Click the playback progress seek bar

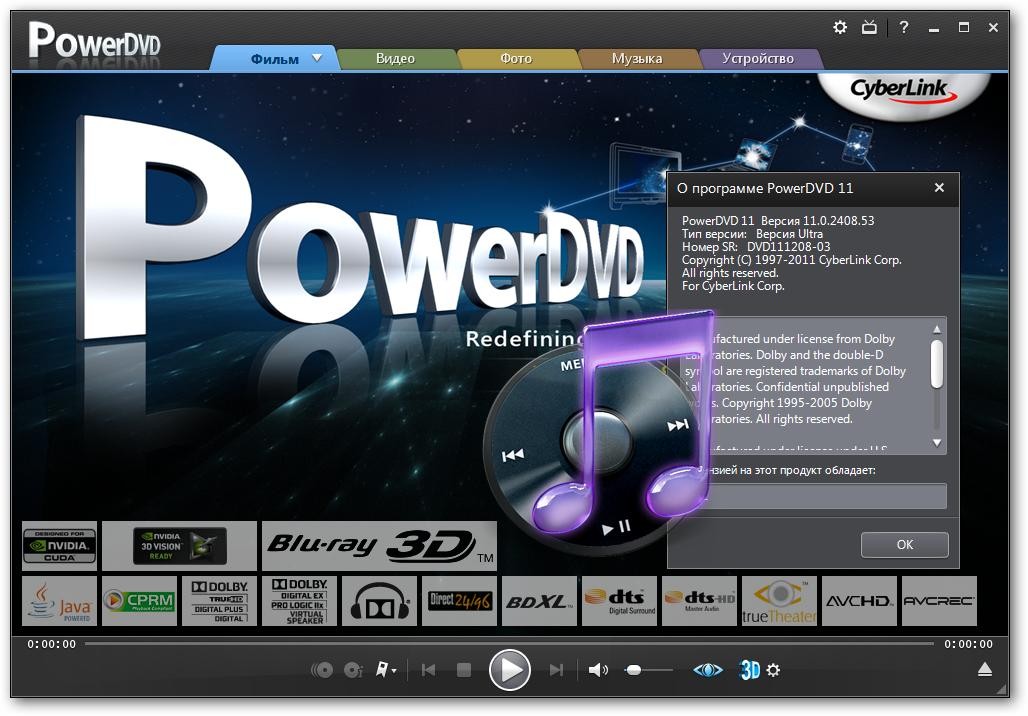point(509,644)
